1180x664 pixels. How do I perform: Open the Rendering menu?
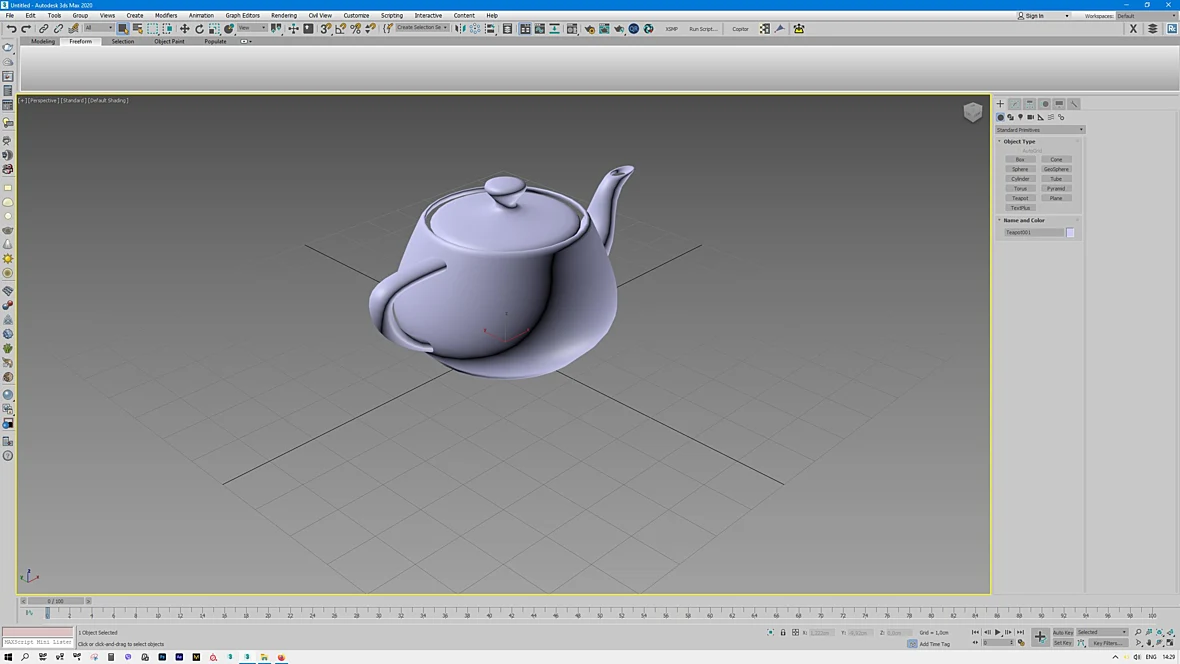click(284, 15)
